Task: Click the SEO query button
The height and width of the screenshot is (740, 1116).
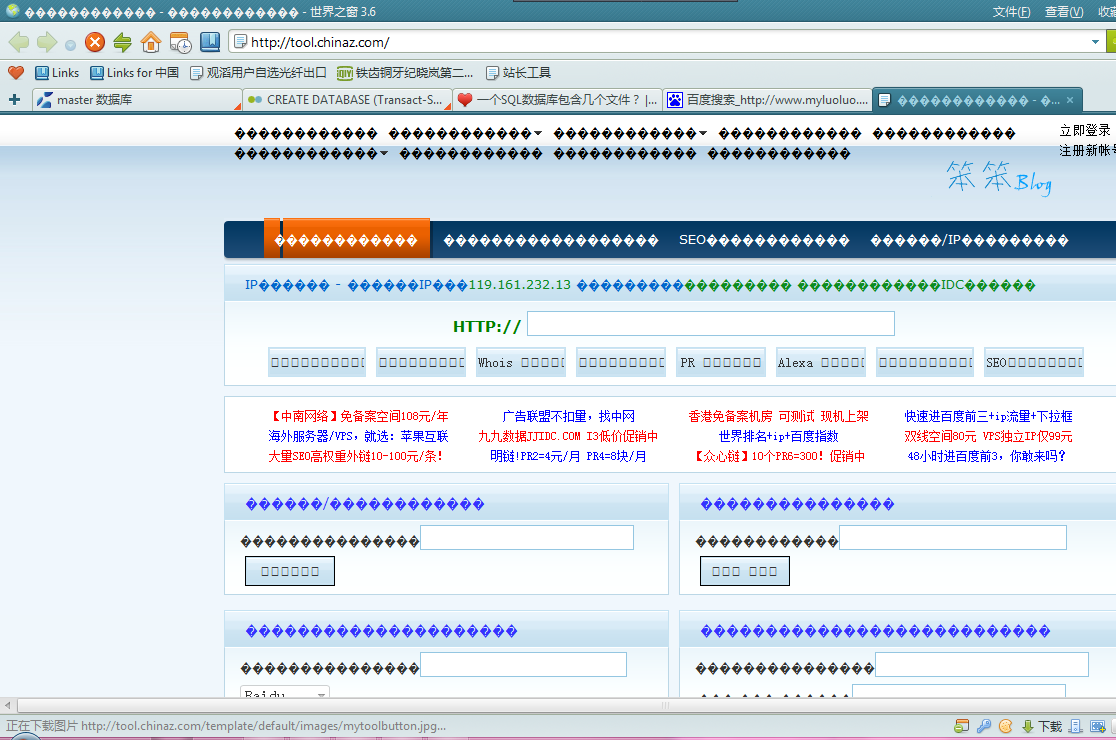Action: [1034, 362]
